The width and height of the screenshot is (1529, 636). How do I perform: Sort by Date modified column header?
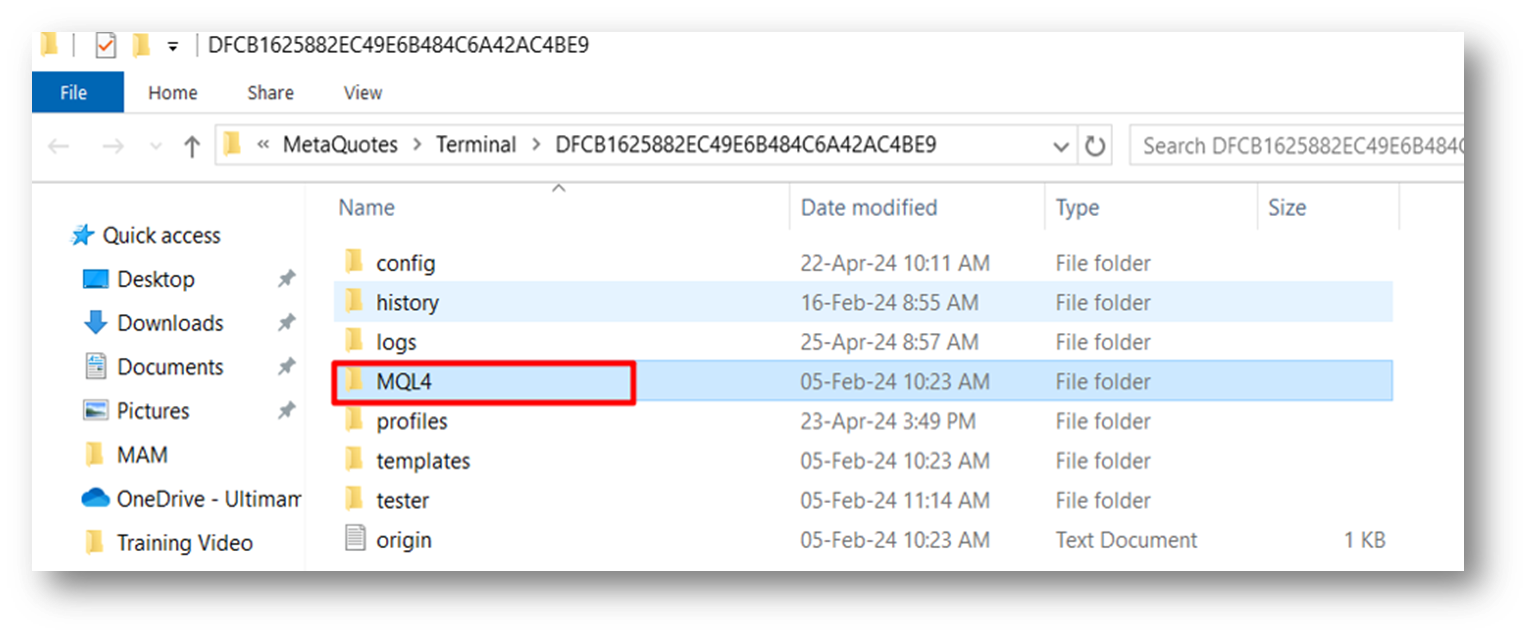[x=868, y=207]
